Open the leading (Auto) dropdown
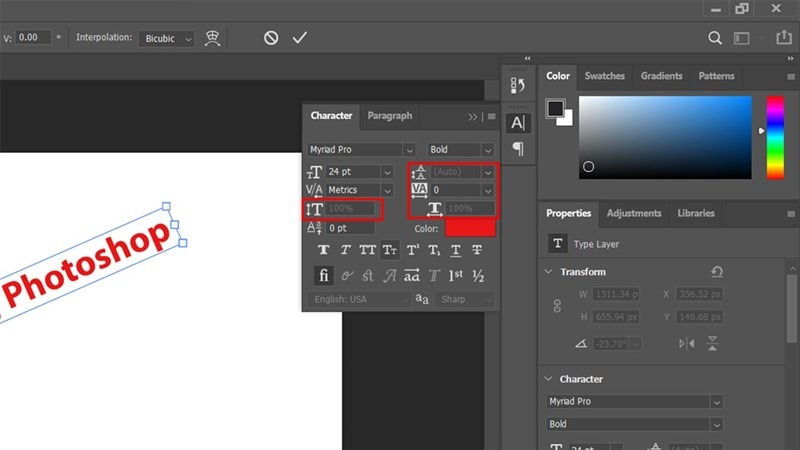800x450 pixels. point(488,172)
